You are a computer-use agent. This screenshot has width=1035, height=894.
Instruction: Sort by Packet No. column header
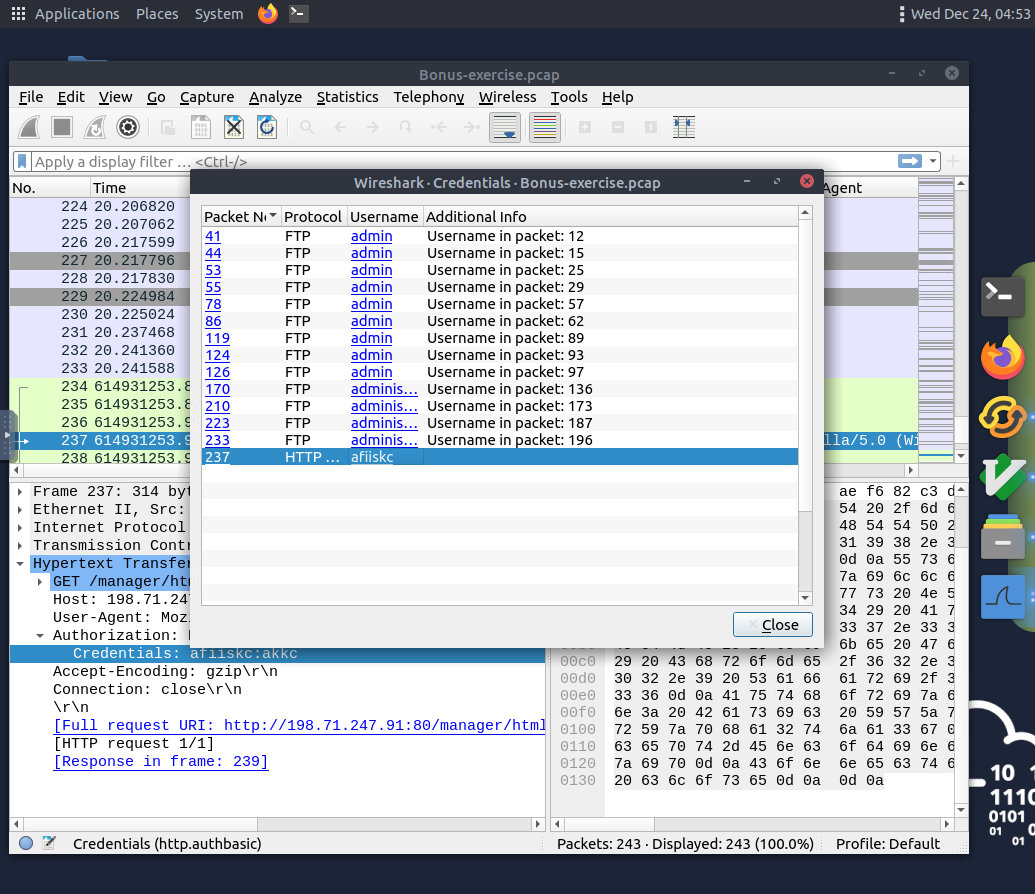[241, 217]
